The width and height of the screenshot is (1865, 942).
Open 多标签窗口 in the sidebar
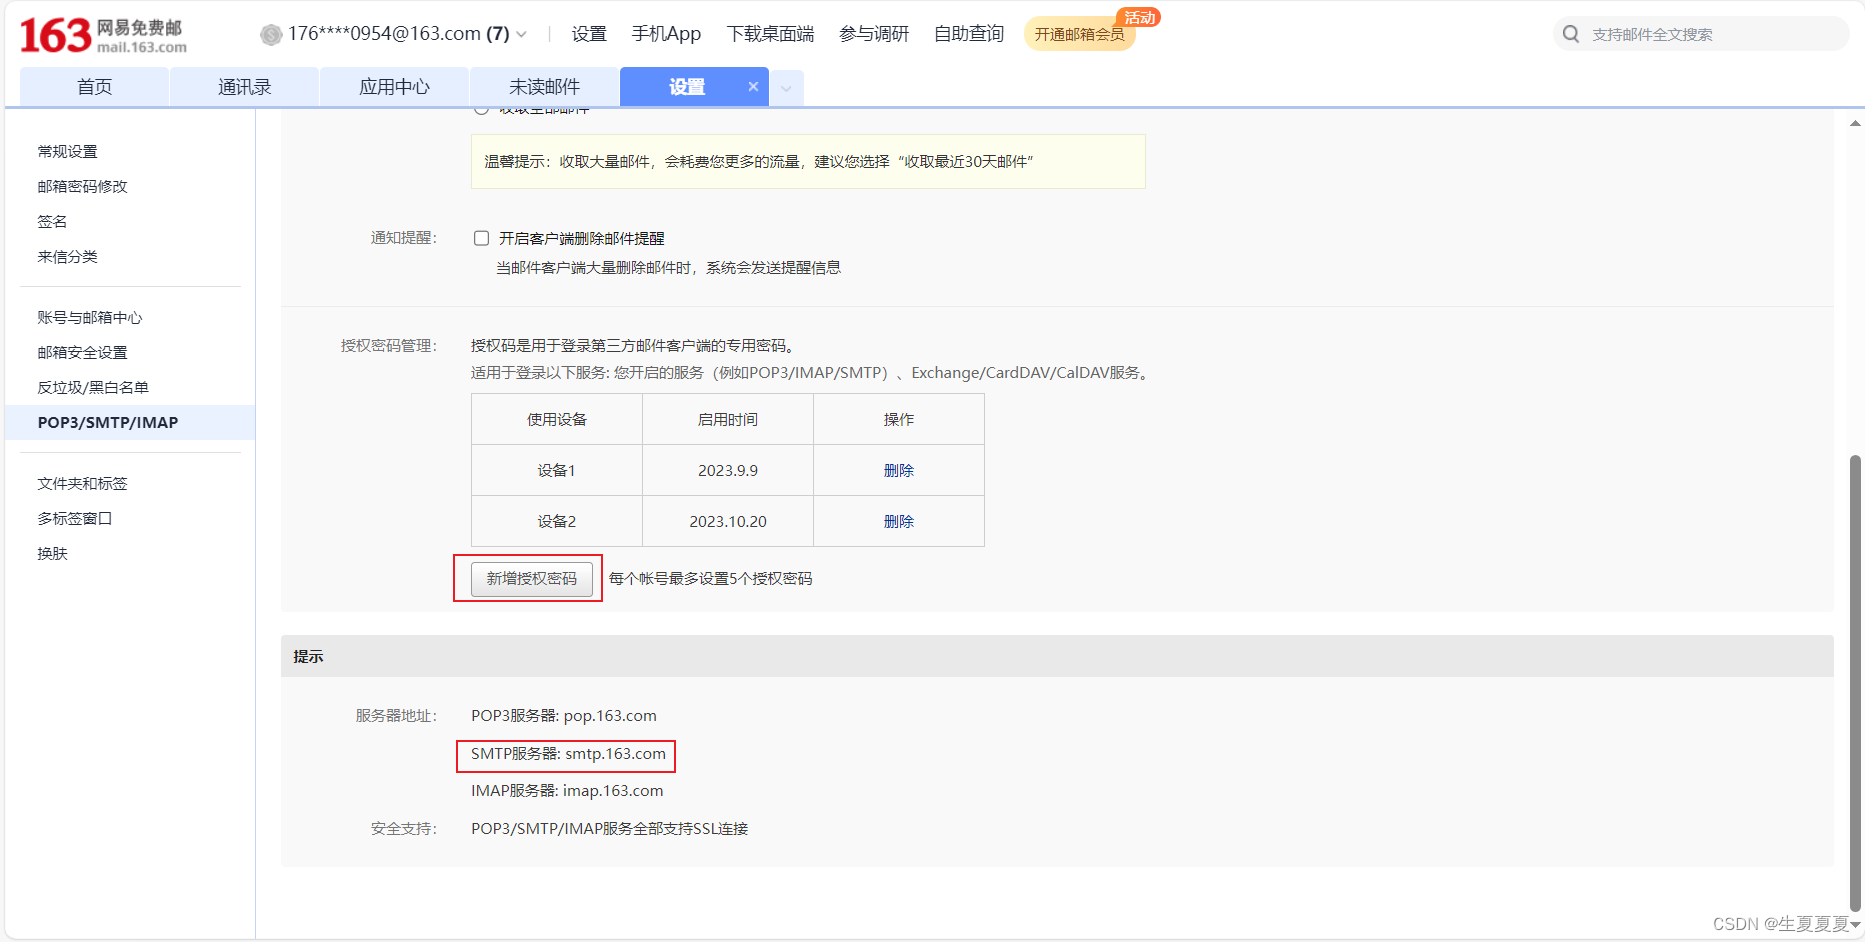pyautogui.click(x=75, y=518)
